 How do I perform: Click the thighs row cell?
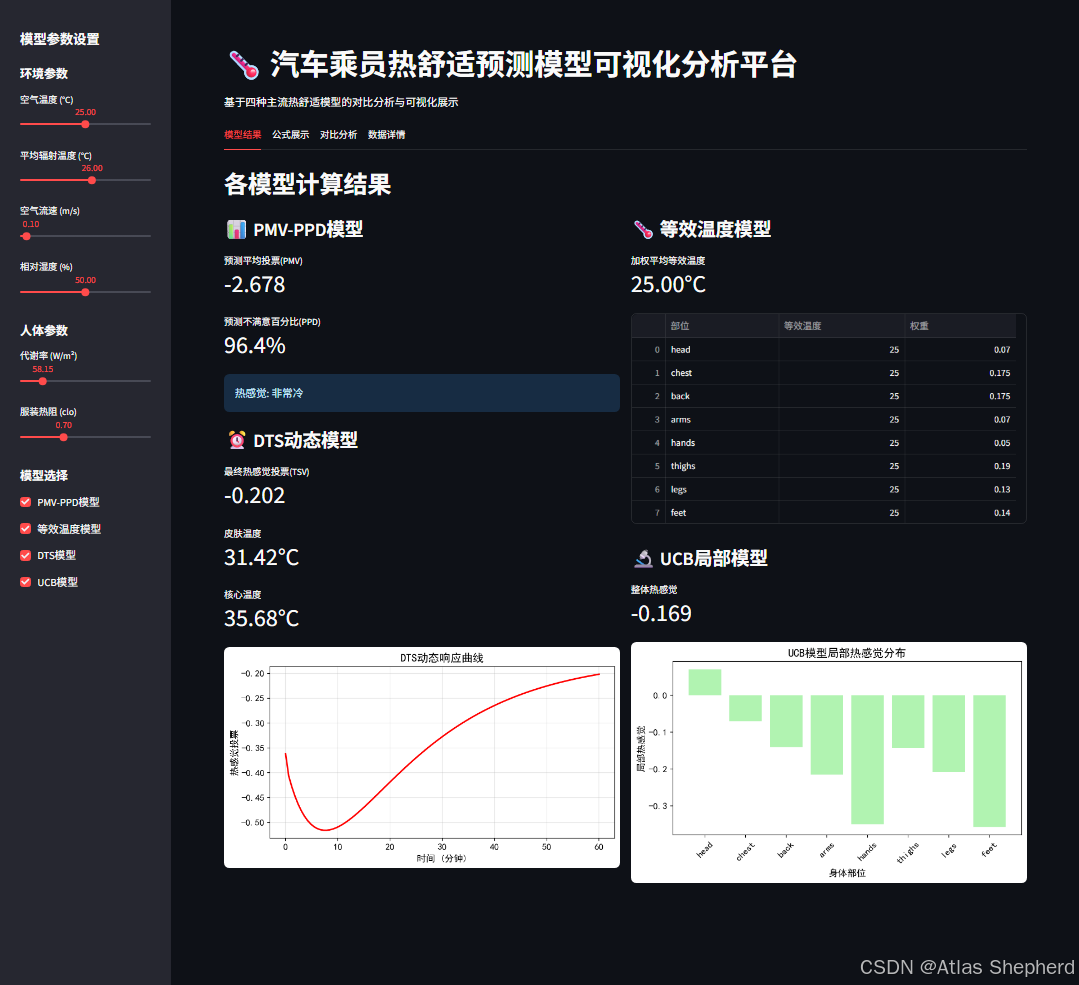(x=721, y=466)
